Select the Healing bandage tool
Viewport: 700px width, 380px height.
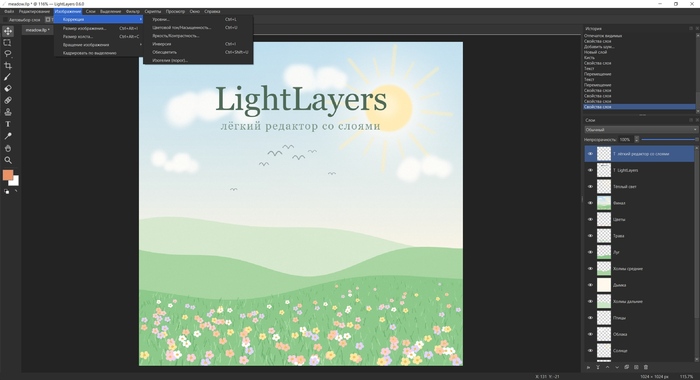pos(8,100)
